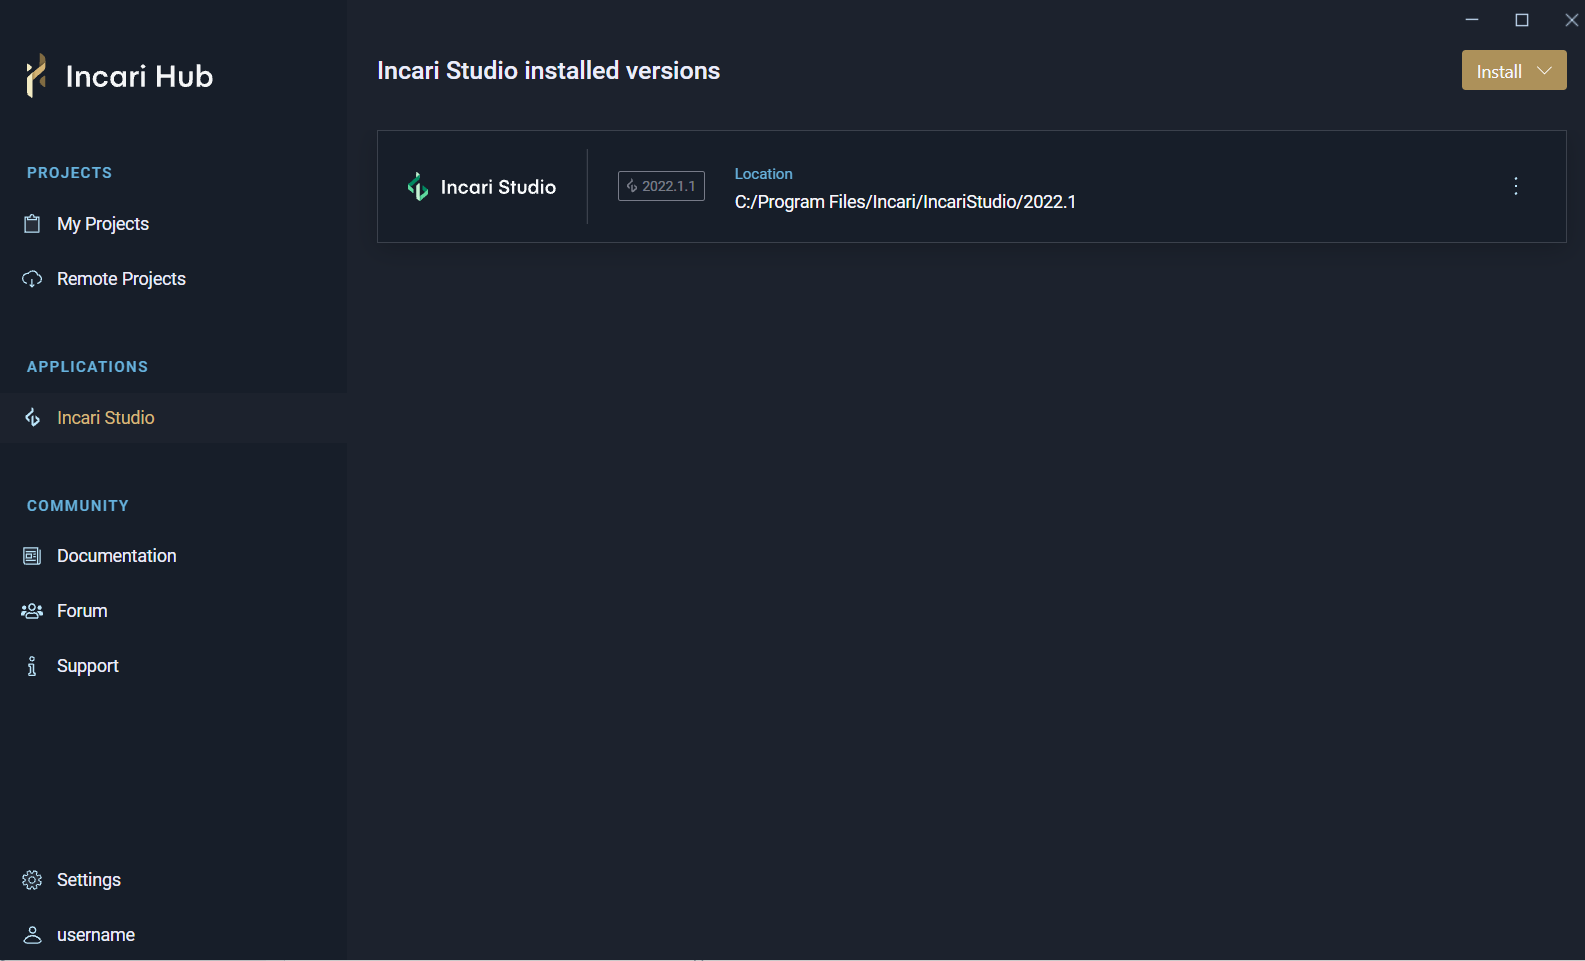This screenshot has width=1585, height=961.
Task: Click the Support info icon
Action: pyautogui.click(x=32, y=666)
